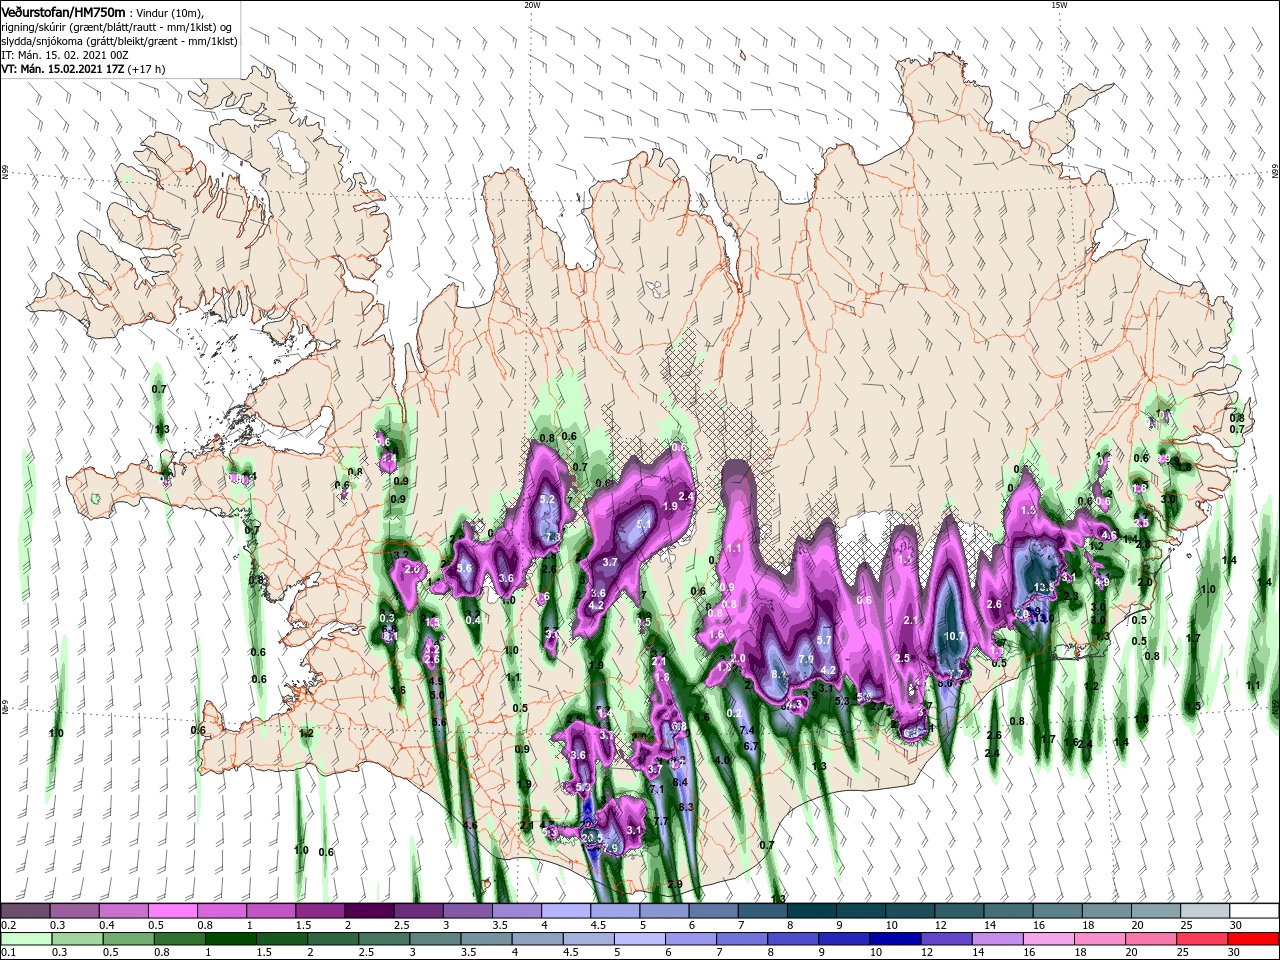This screenshot has height=960, width=1280.
Task: Pick the 12 blue-violet swatch, lower legend row
Action: [946, 939]
